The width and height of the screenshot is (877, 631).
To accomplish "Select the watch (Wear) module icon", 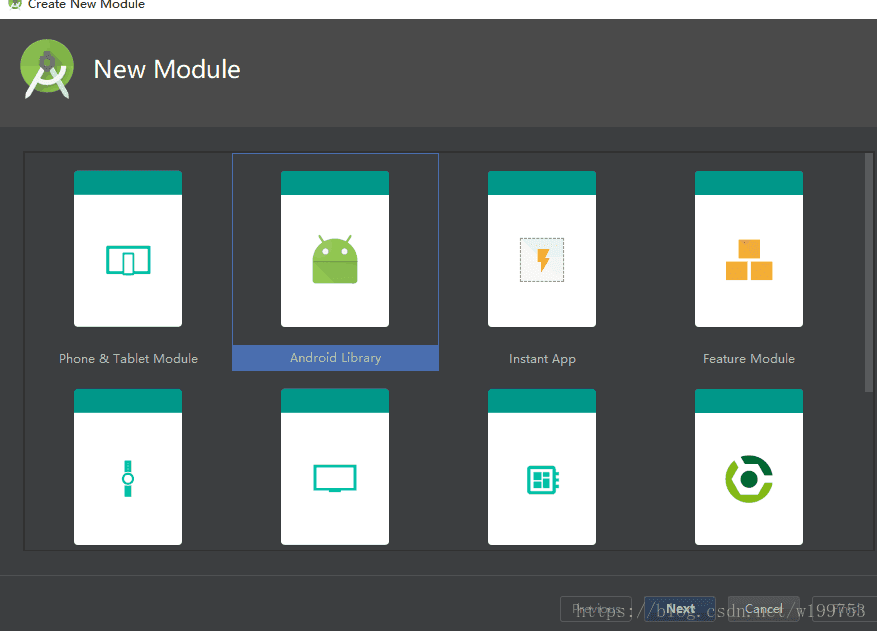I will point(128,478).
